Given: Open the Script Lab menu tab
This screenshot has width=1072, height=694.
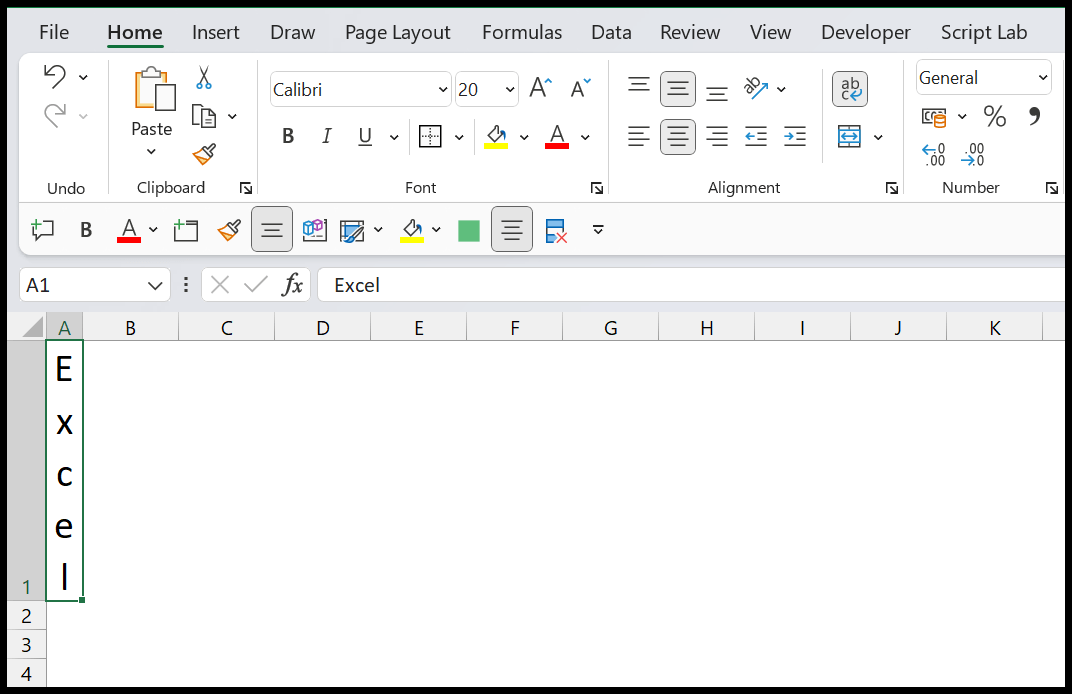Looking at the screenshot, I should coord(984,32).
